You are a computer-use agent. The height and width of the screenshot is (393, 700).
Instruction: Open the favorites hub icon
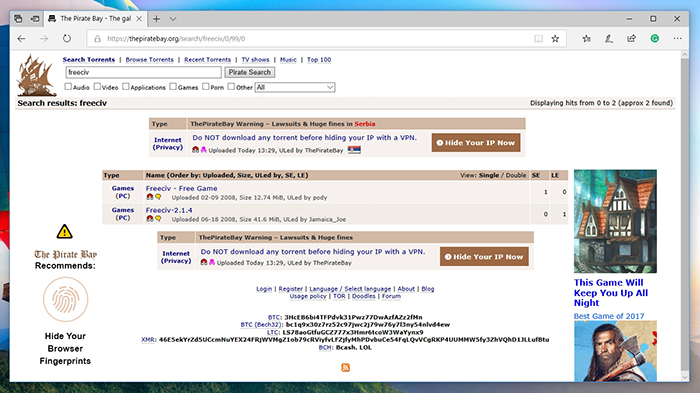(587, 39)
